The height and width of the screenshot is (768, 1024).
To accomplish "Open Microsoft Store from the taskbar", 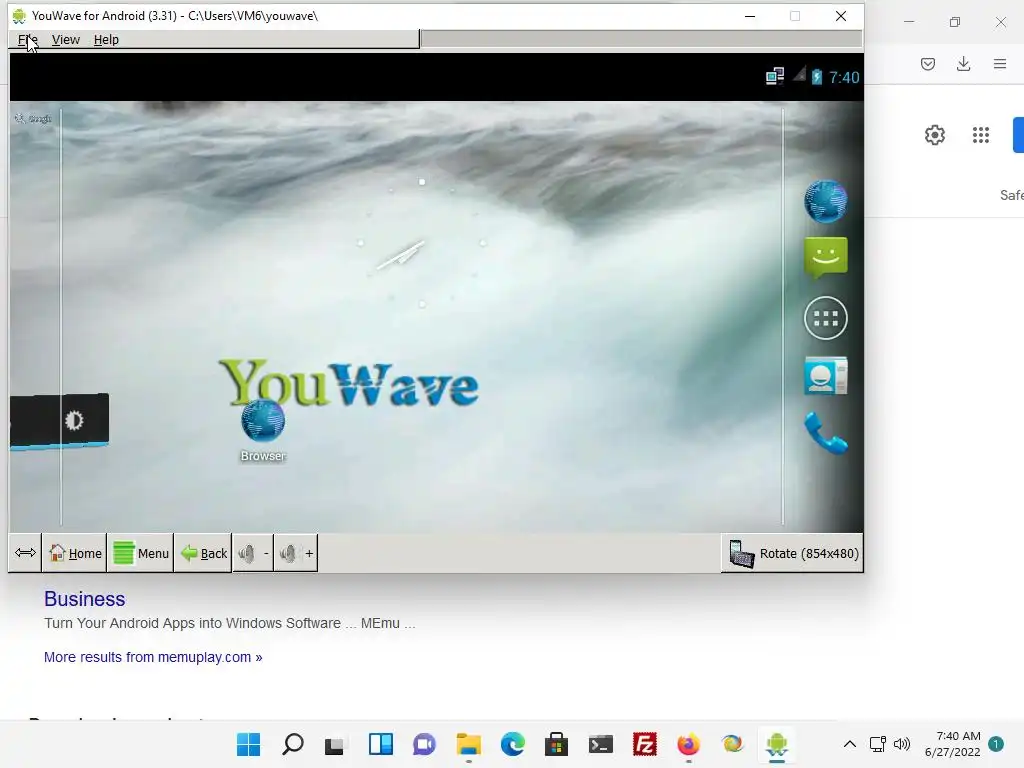I will [556, 744].
